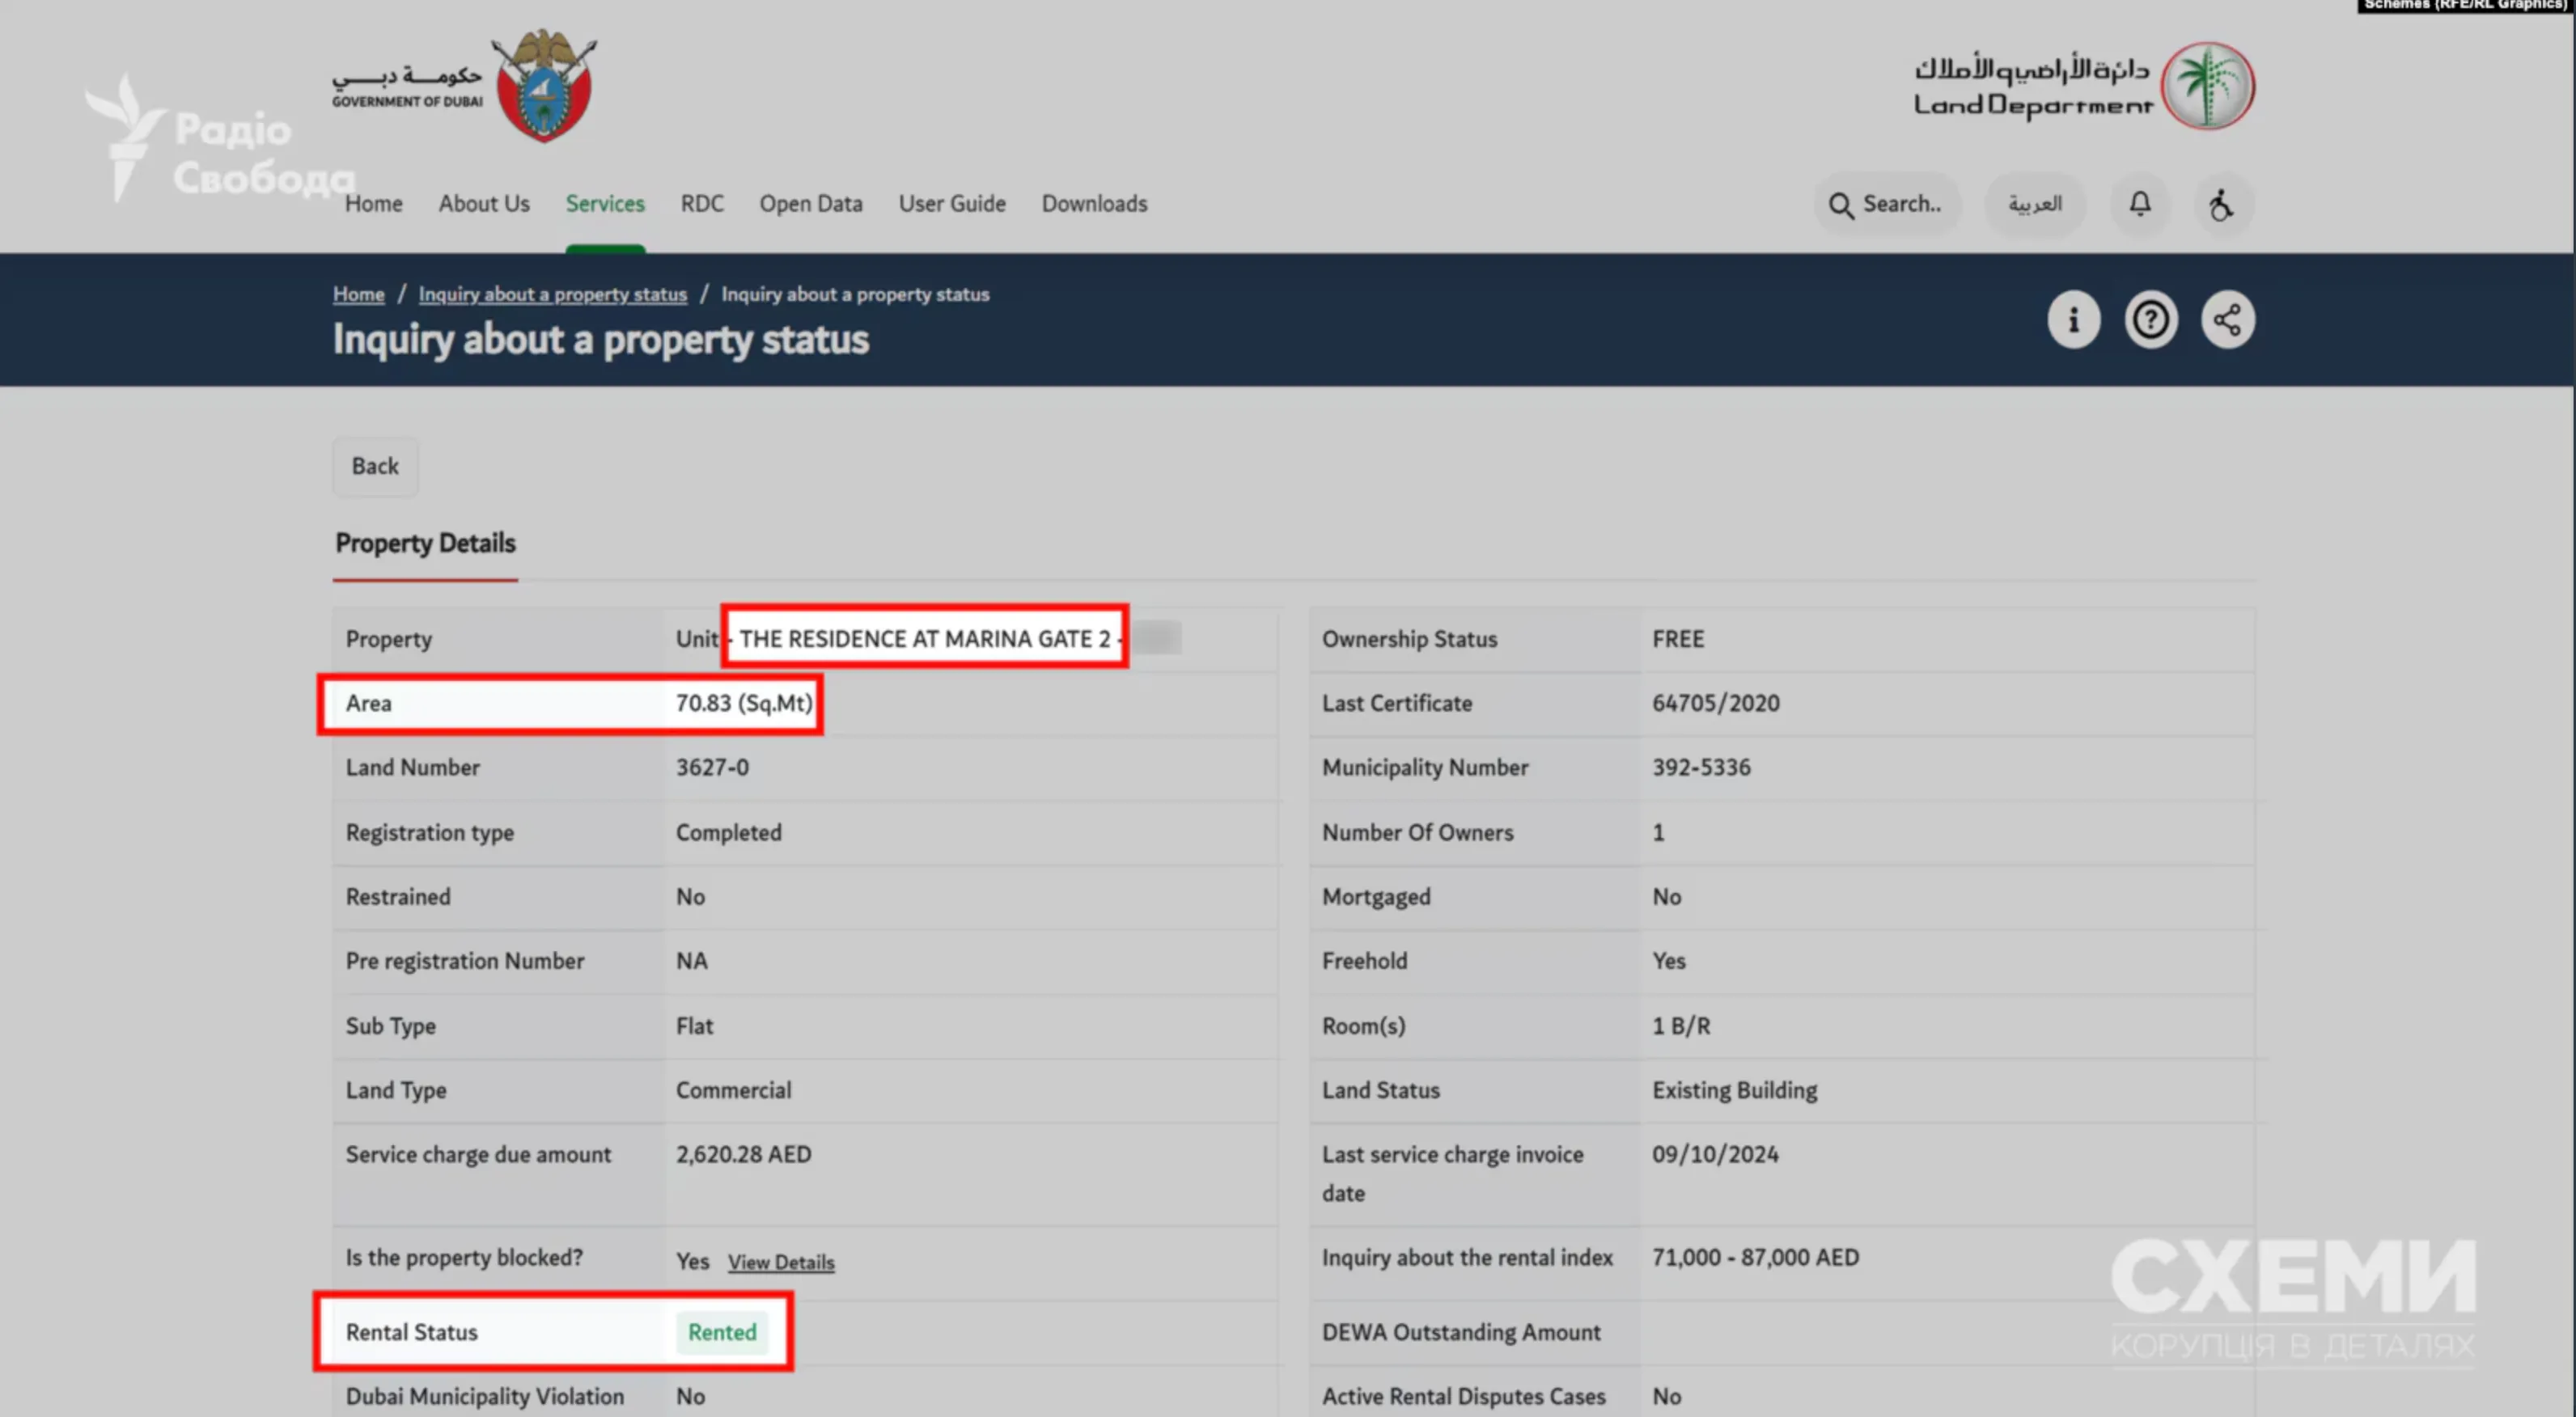Click the notification bell icon
Image resolution: width=2576 pixels, height=1417 pixels.
2139,204
